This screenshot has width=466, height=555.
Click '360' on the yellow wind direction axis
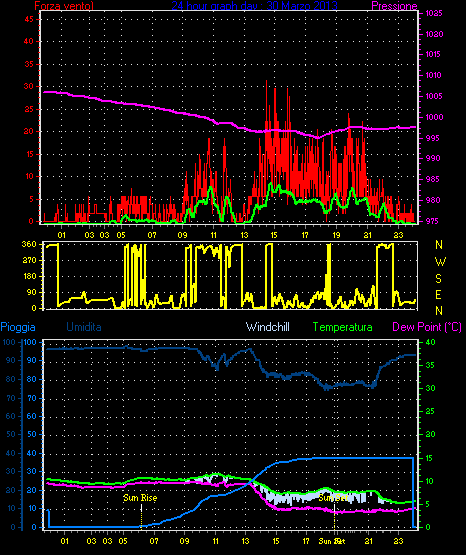(x=29, y=244)
